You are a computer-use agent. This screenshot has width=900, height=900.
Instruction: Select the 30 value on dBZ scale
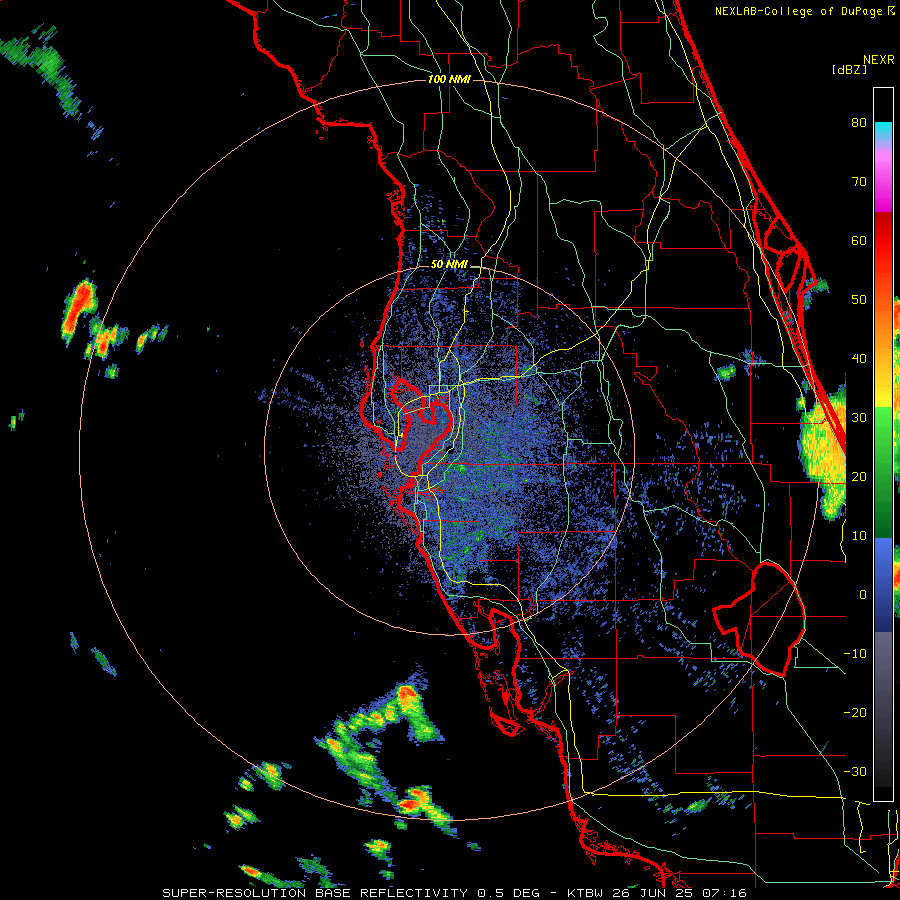[859, 417]
